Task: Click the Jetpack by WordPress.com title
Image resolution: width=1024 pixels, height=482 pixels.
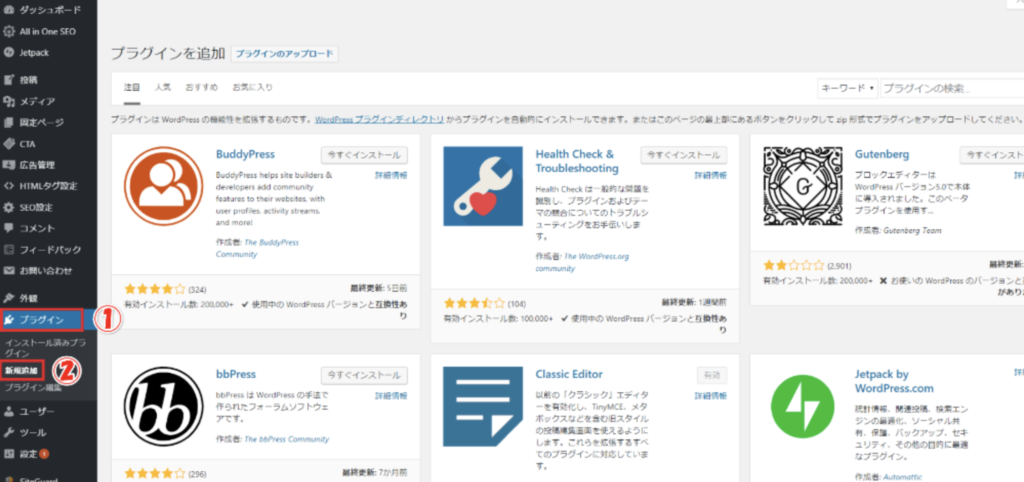Action: click(894, 381)
